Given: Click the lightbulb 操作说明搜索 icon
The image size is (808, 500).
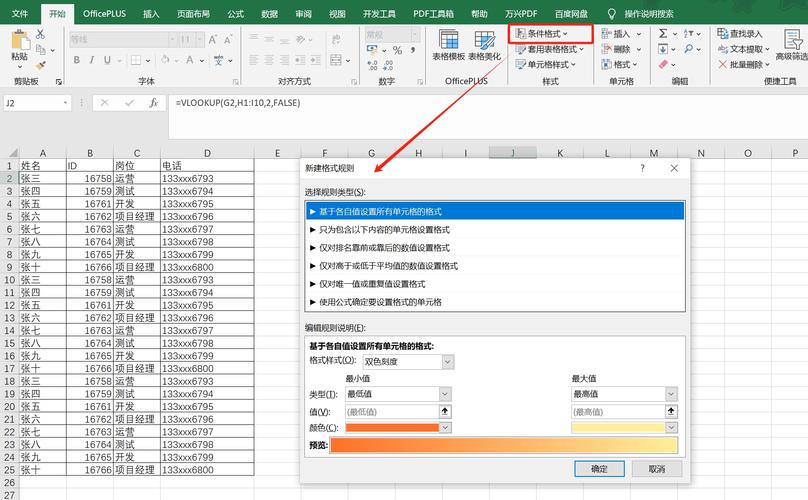Looking at the screenshot, I should [612, 13].
